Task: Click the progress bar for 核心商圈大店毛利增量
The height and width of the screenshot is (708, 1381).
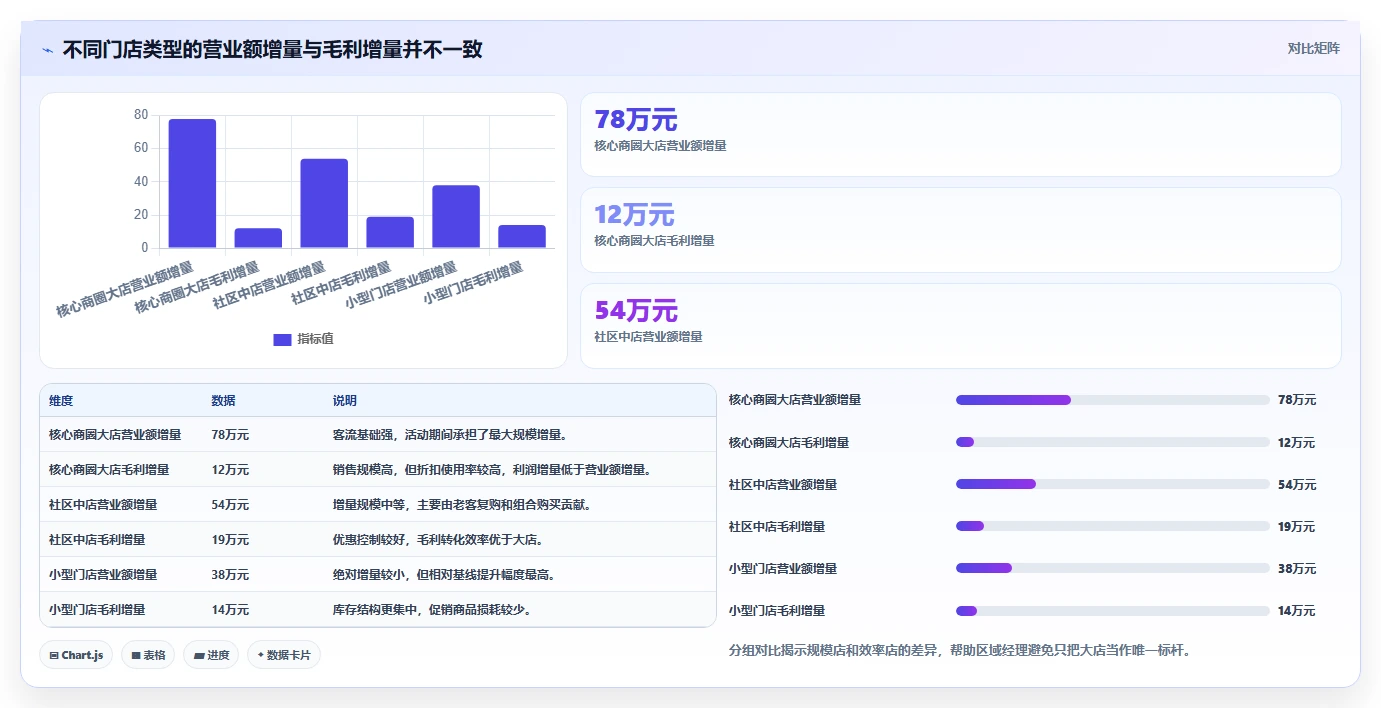Action: click(1112, 442)
